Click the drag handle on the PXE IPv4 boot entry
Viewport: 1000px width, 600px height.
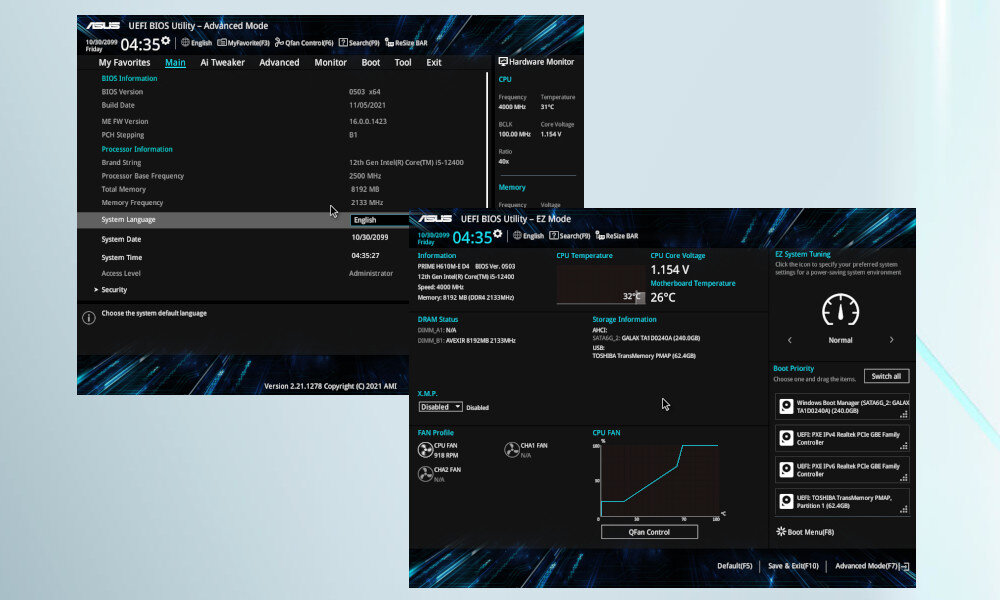click(904, 446)
